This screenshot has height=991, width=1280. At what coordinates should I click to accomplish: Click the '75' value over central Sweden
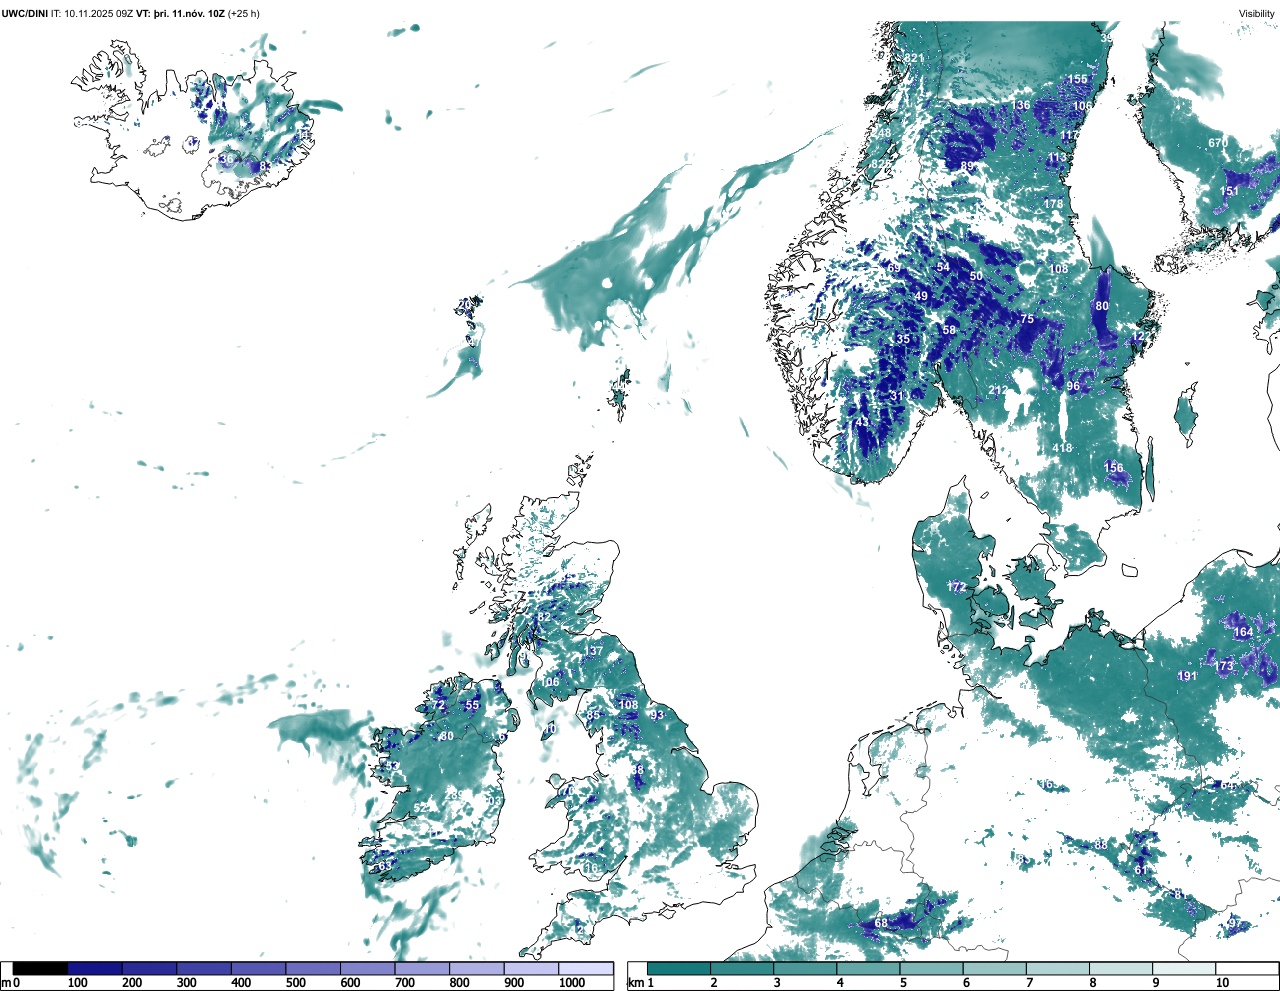click(x=1027, y=319)
